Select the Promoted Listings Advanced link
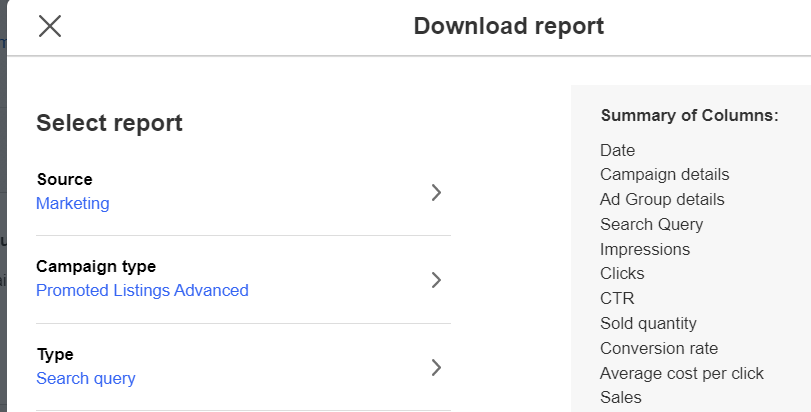The height and width of the screenshot is (412, 811). [142, 291]
